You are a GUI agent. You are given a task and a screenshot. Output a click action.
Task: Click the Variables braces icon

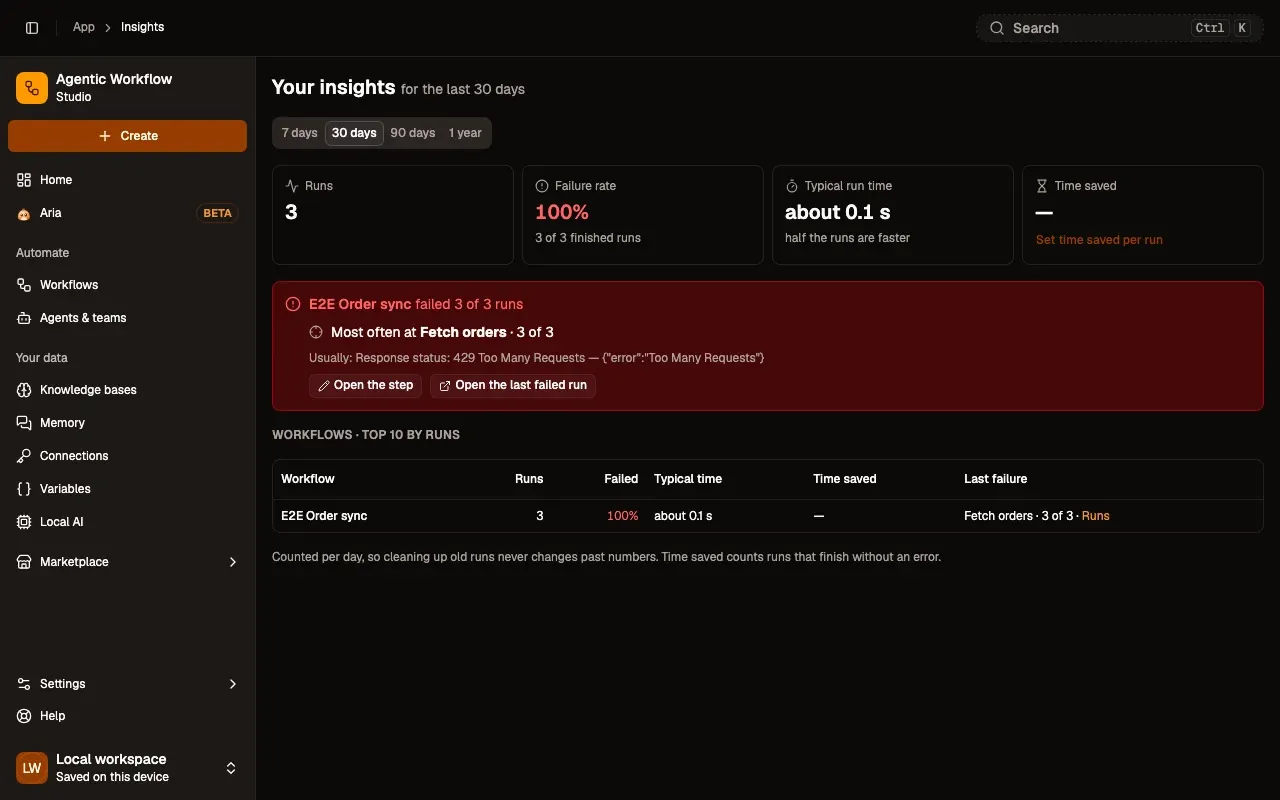[24, 489]
